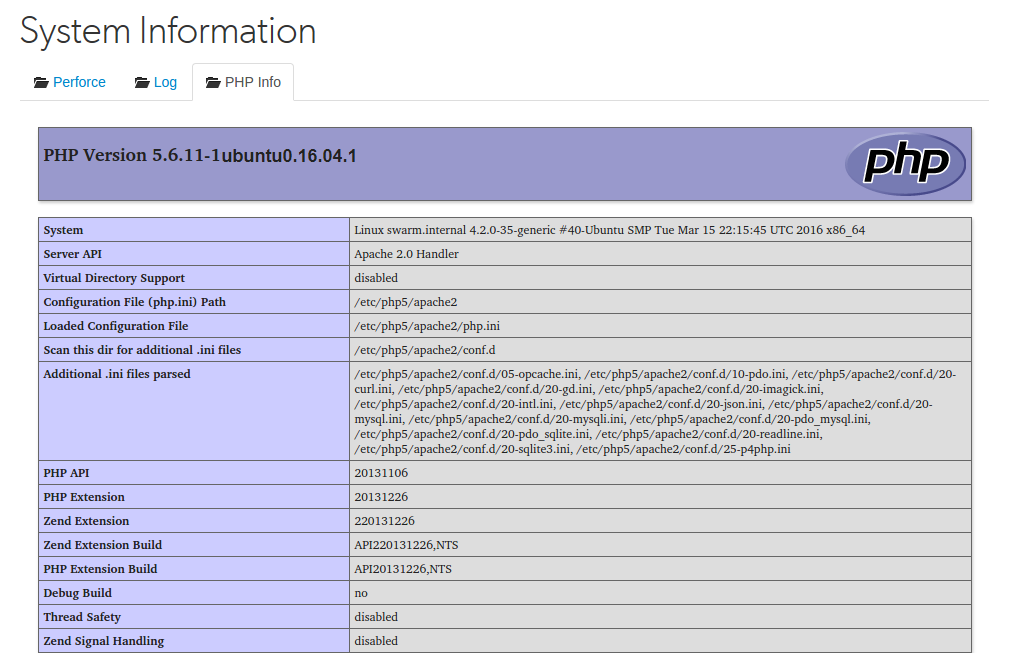1009x653 pixels.
Task: Click Additional .ini files parsed label
Action: [x=117, y=374]
